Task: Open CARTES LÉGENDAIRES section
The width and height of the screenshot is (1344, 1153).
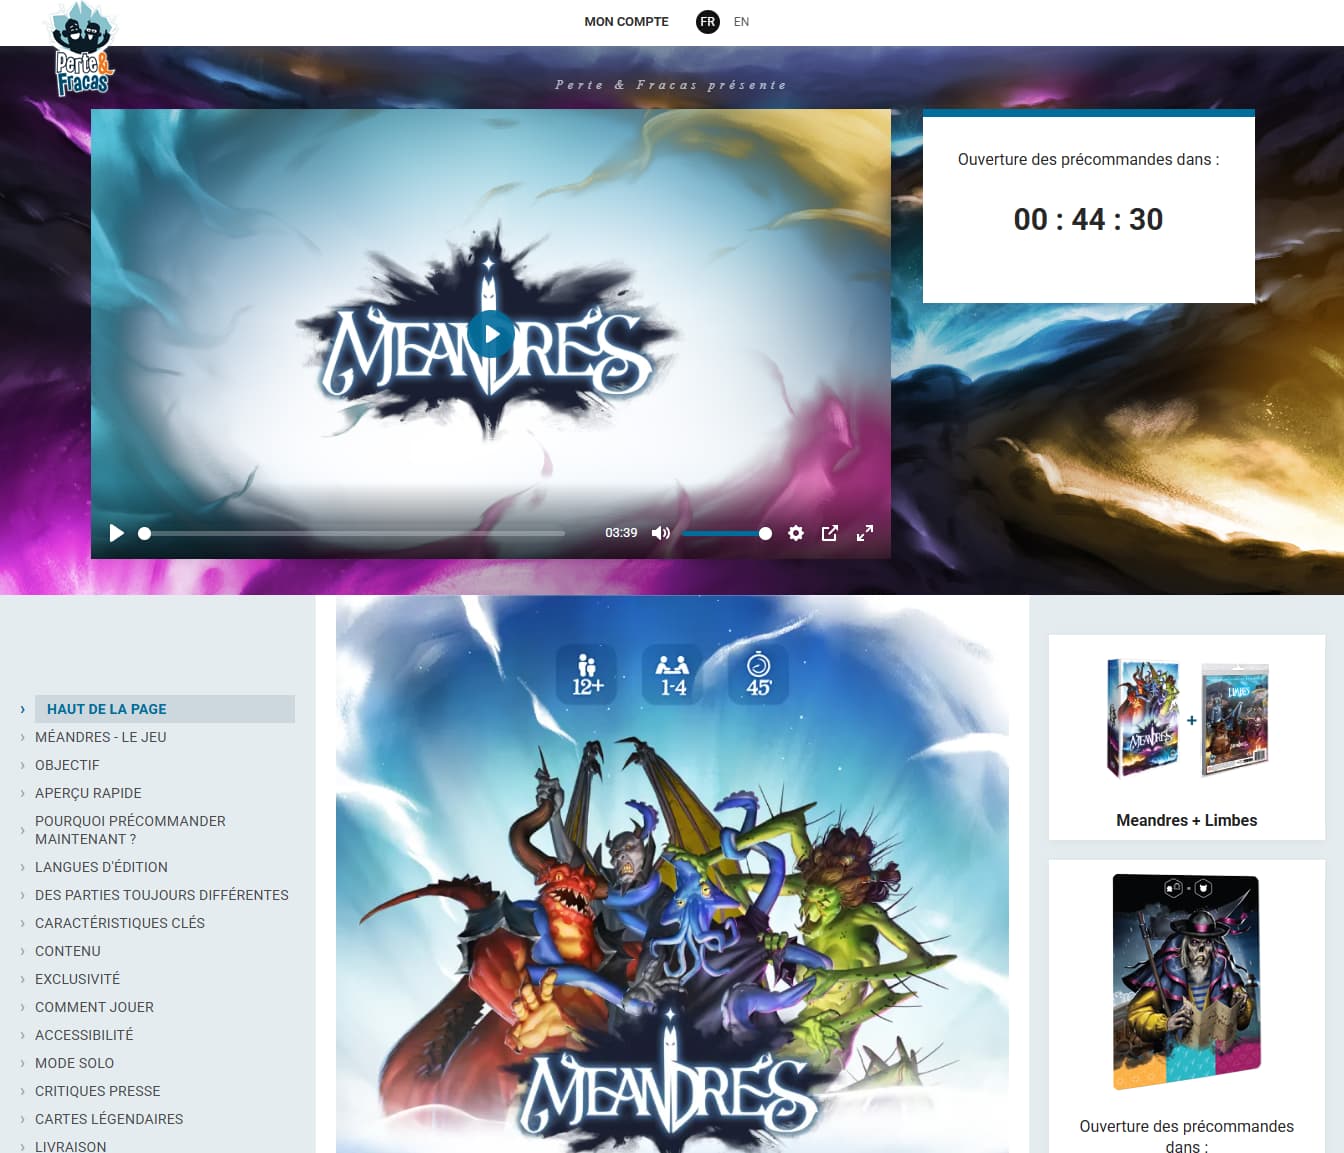Action: pos(109,1119)
